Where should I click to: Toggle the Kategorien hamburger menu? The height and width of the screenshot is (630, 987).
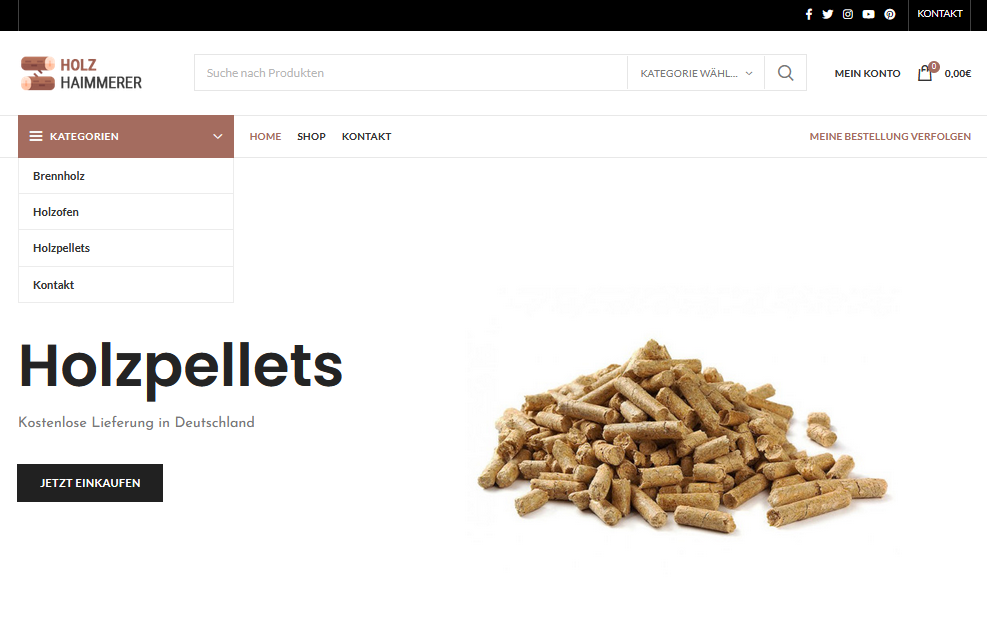(x=36, y=136)
